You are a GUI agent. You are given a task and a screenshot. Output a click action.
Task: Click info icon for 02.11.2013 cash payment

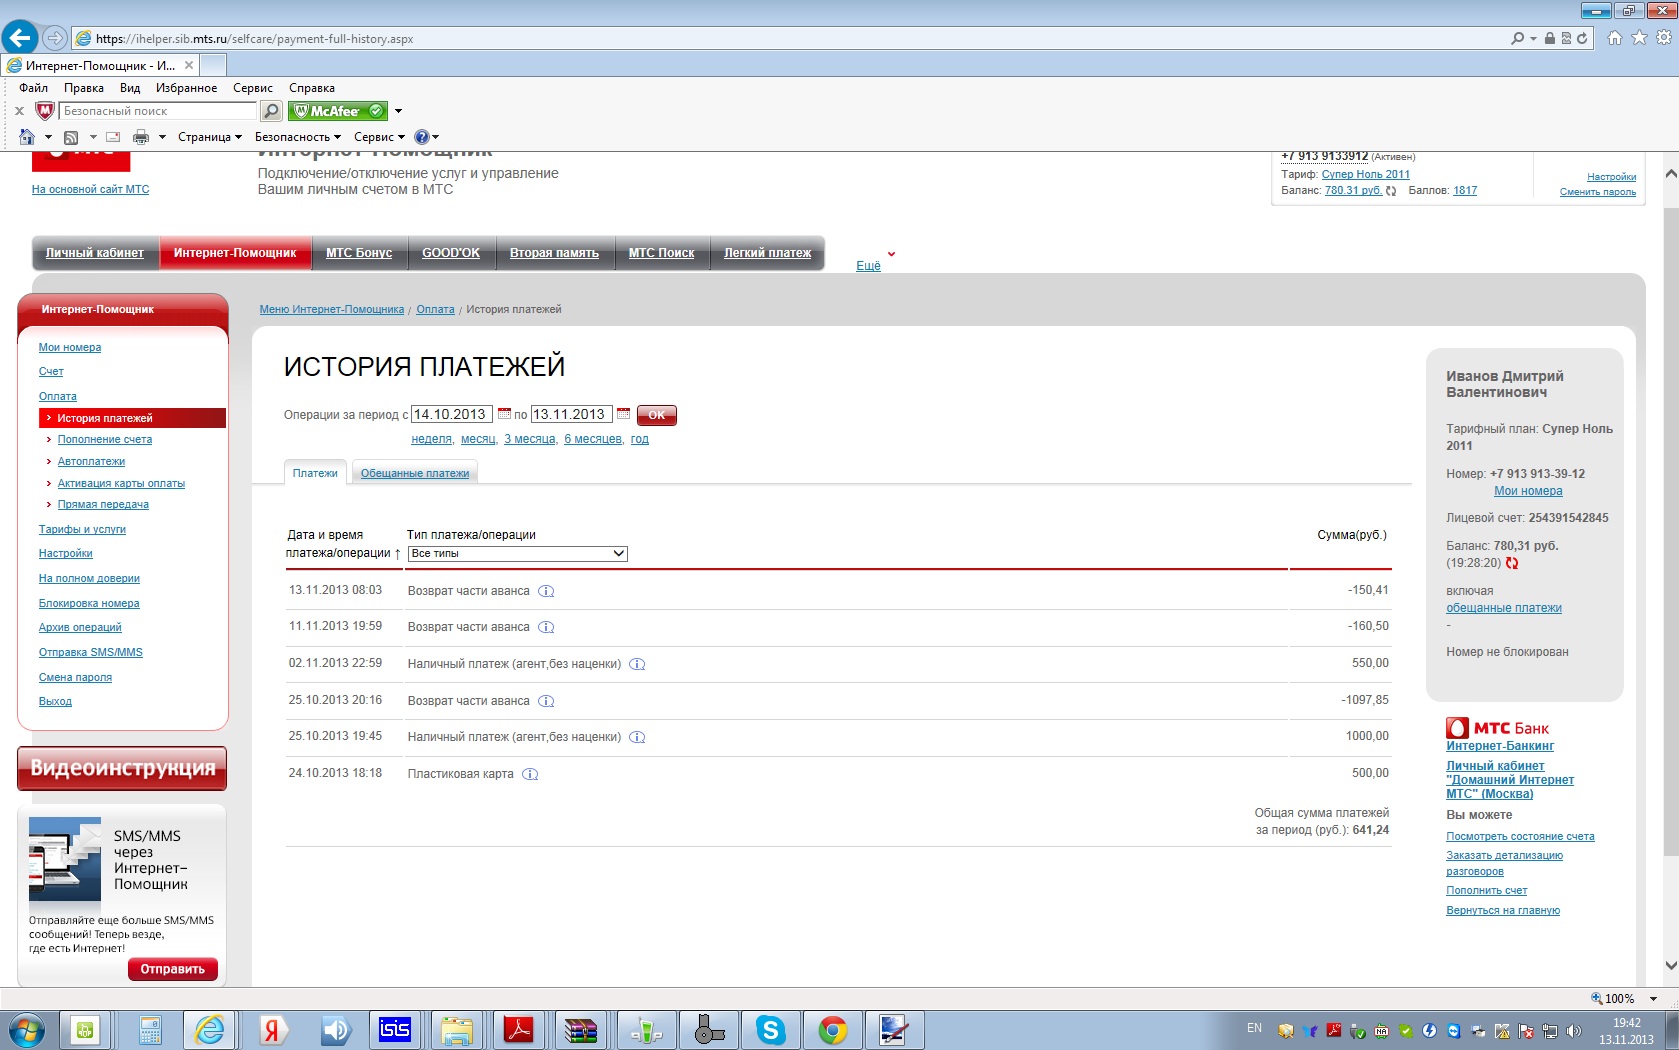[x=637, y=664]
